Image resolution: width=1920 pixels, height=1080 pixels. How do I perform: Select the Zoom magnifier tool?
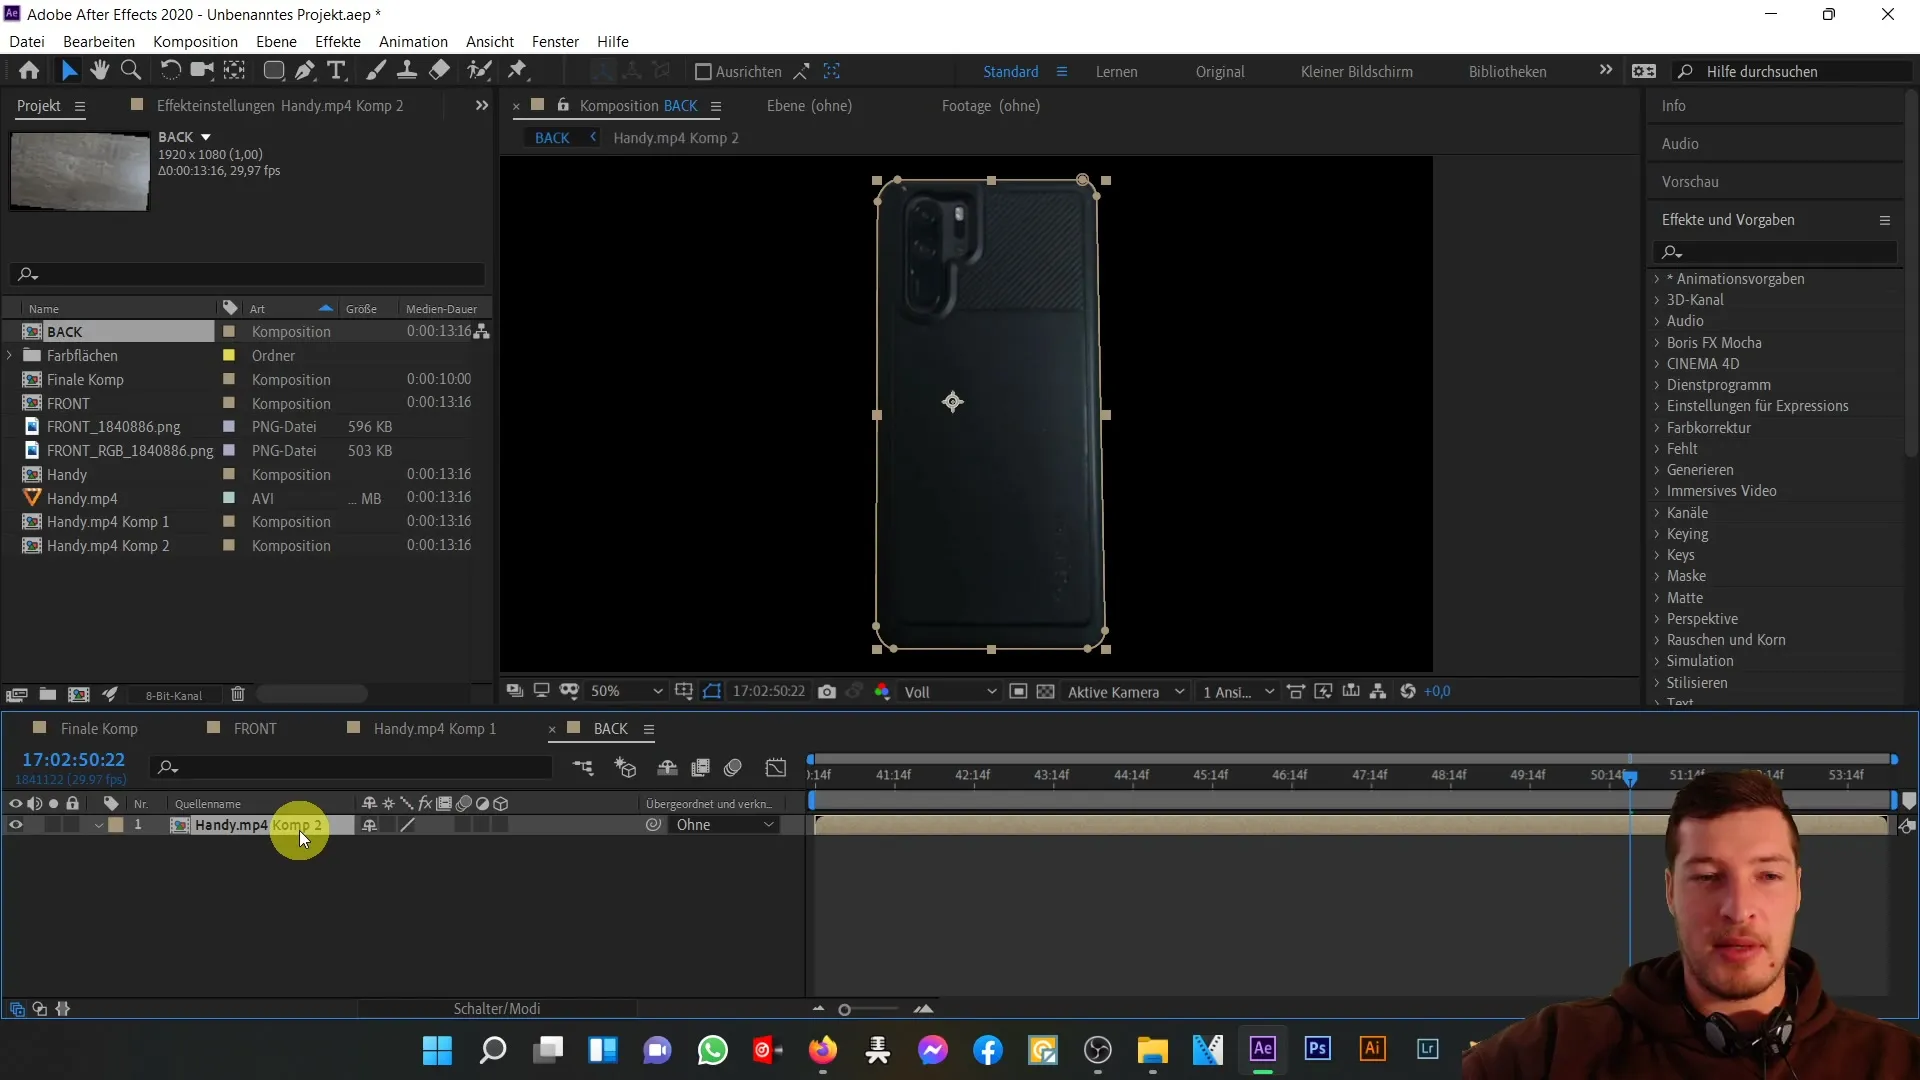click(x=130, y=71)
